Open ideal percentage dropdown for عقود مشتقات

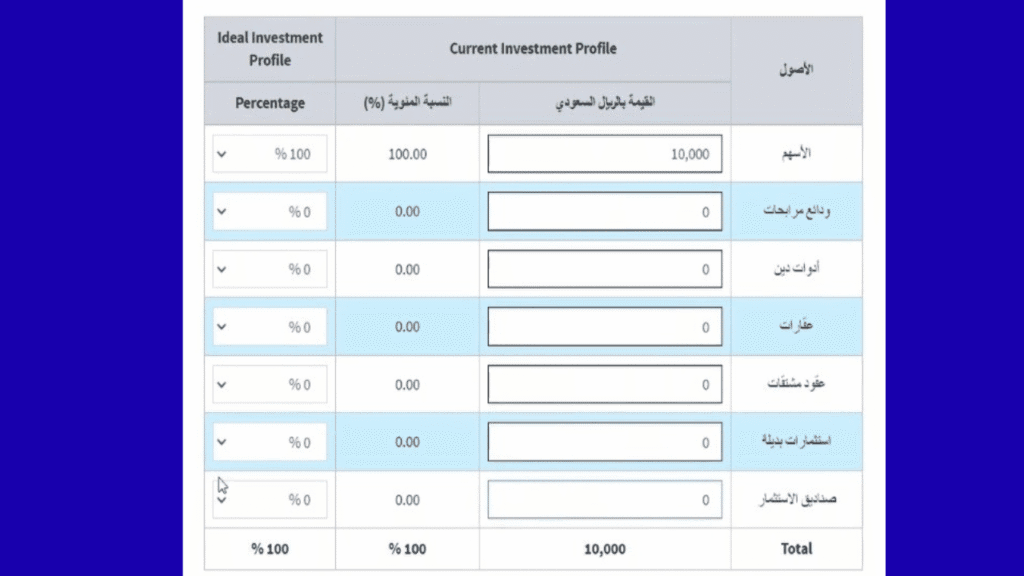[x=269, y=385]
